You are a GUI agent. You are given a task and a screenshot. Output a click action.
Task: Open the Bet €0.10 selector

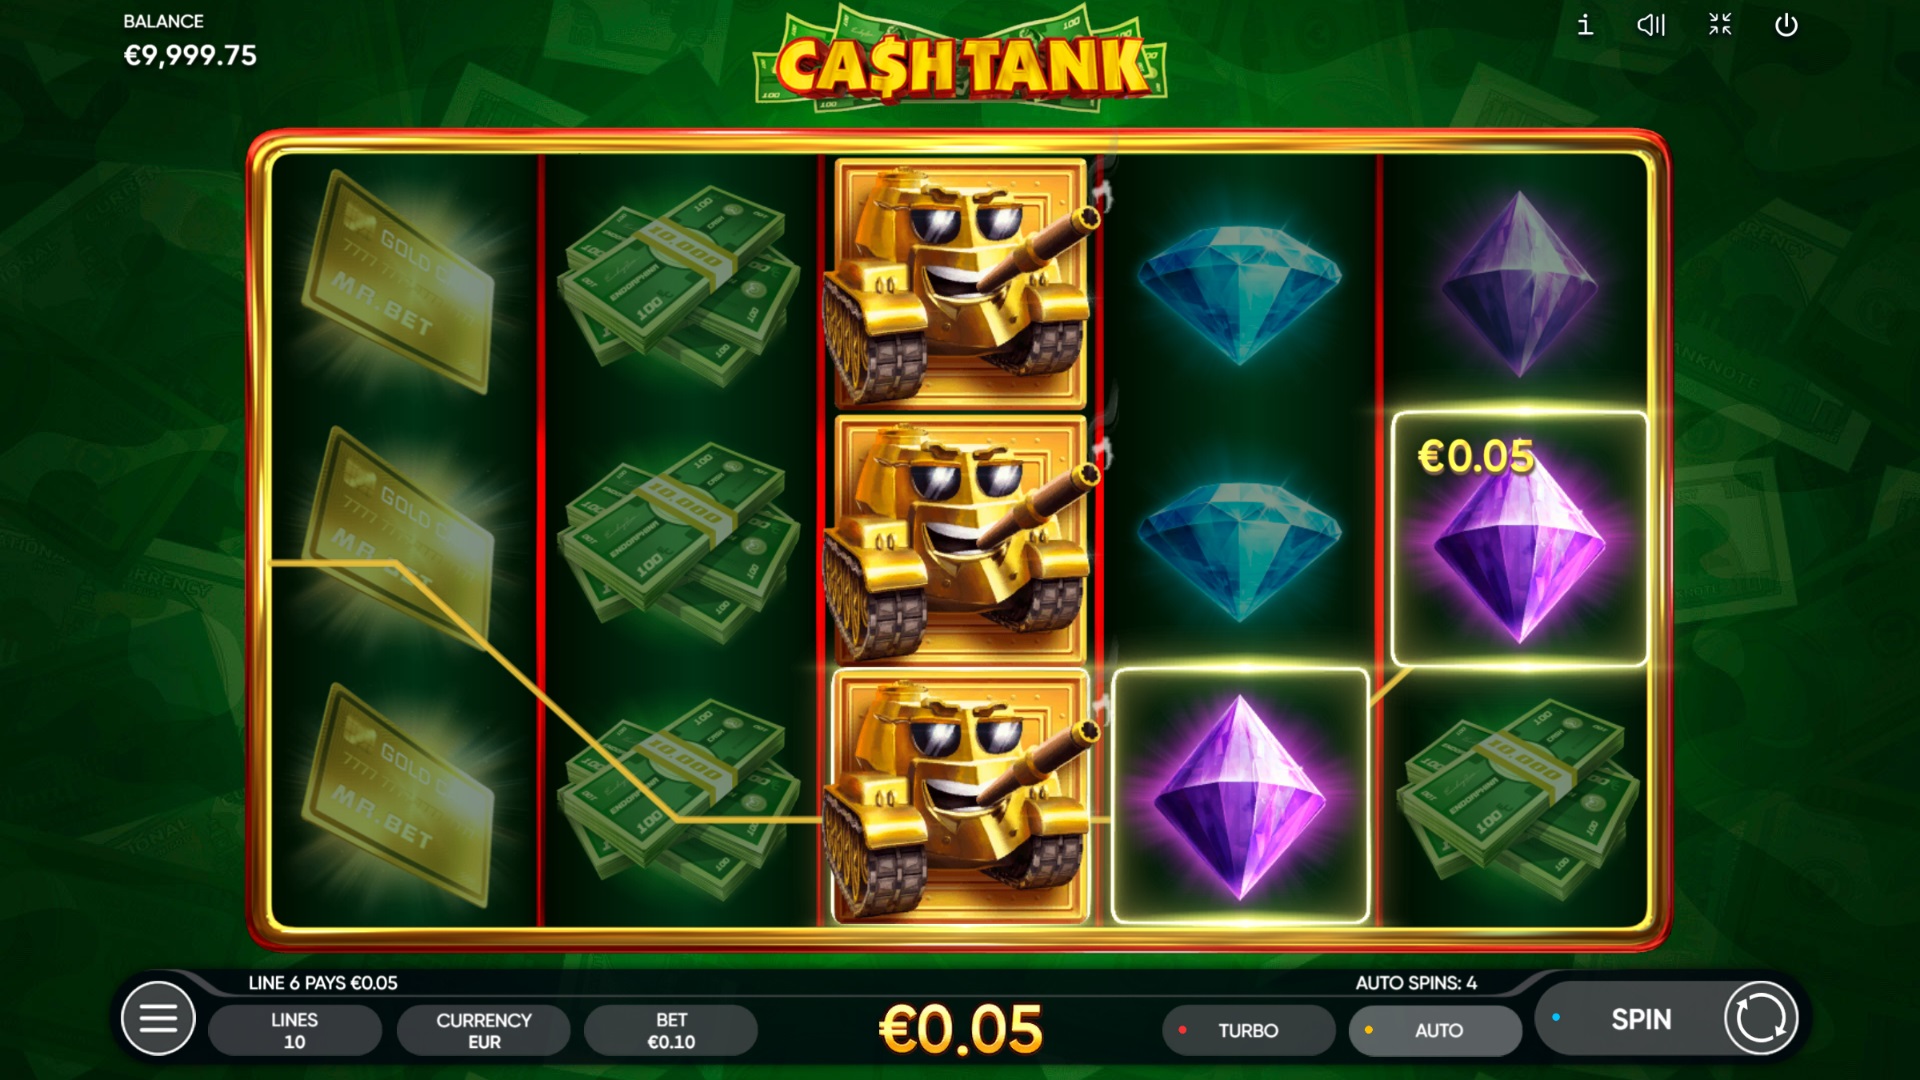point(671,1031)
